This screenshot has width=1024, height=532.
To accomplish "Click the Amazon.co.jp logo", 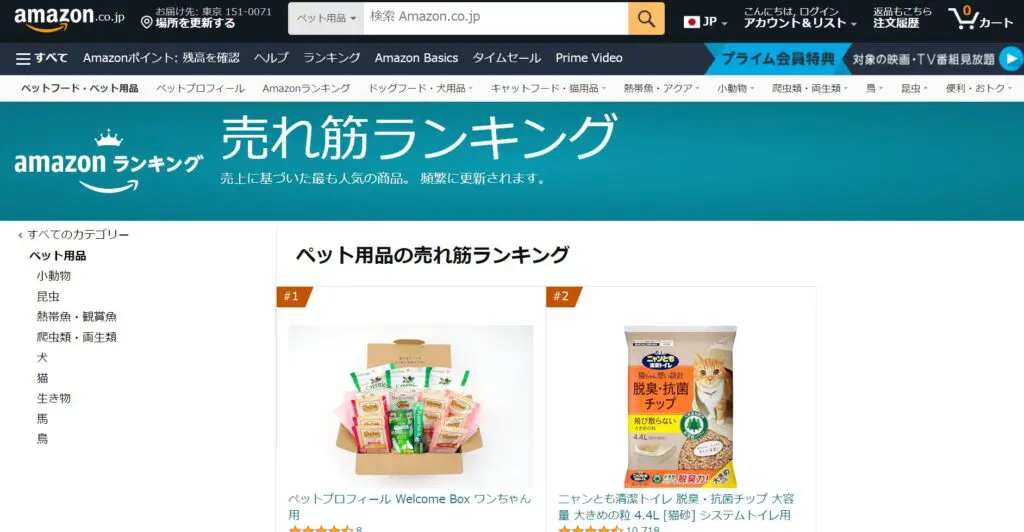I will pos(69,18).
